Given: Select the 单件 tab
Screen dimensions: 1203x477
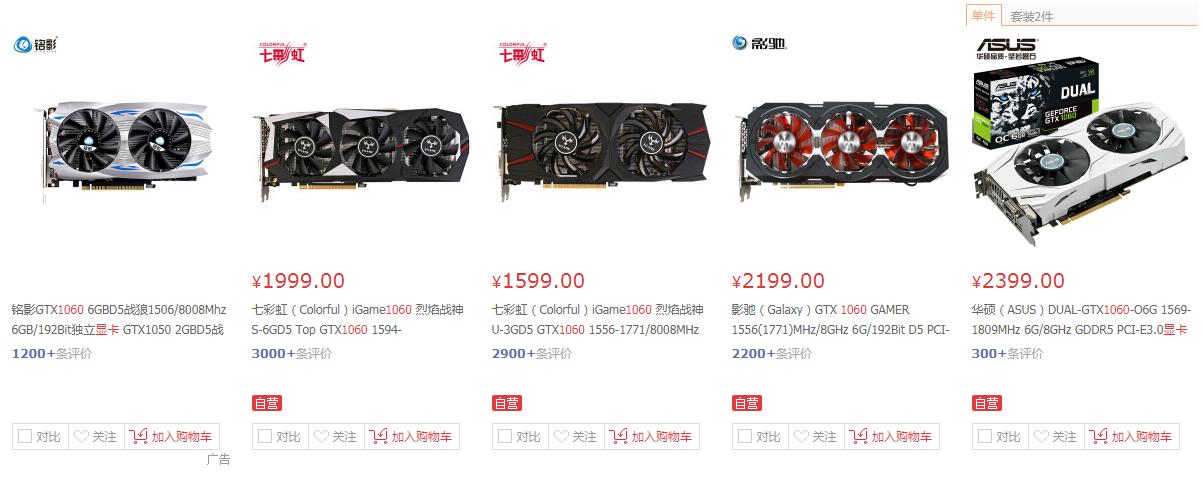Looking at the screenshot, I should pos(983,15).
